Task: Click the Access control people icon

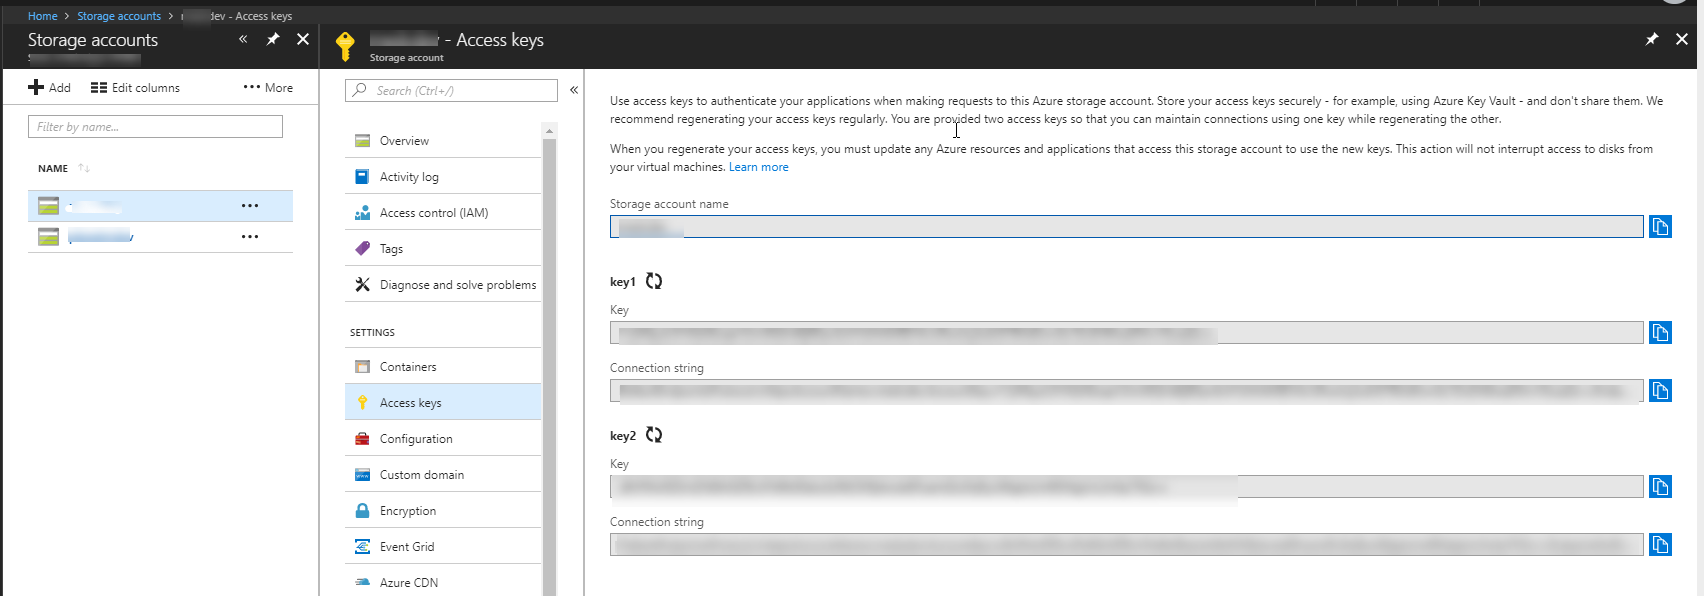Action: tap(362, 213)
